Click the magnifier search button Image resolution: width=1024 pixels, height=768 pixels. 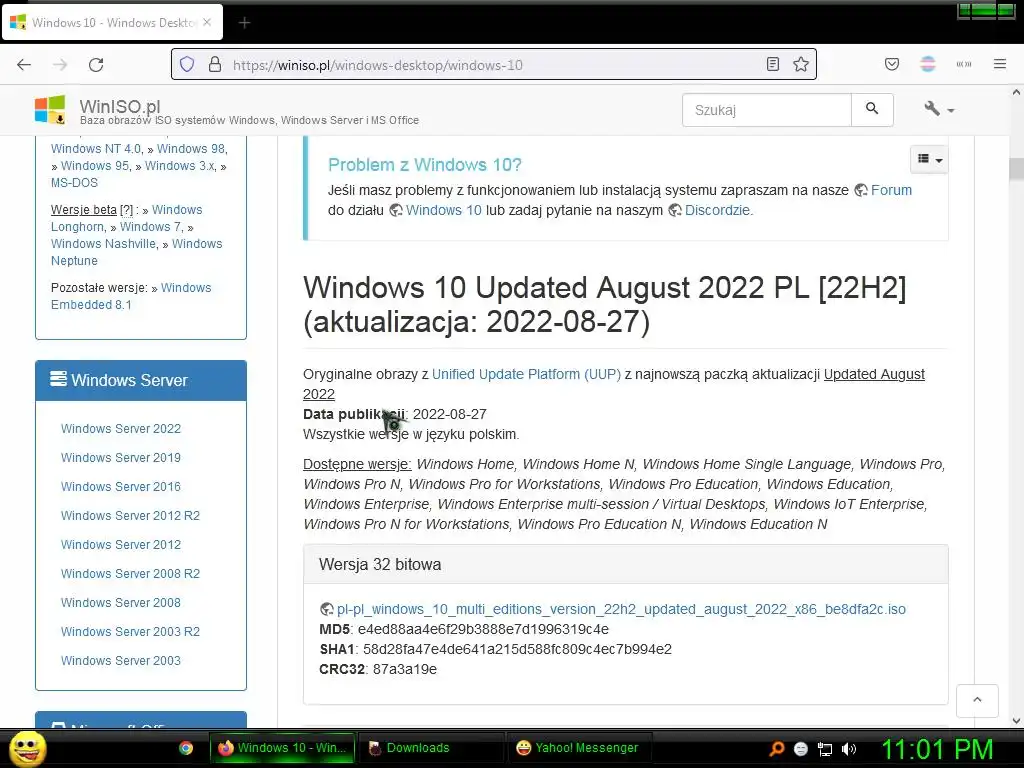(872, 109)
